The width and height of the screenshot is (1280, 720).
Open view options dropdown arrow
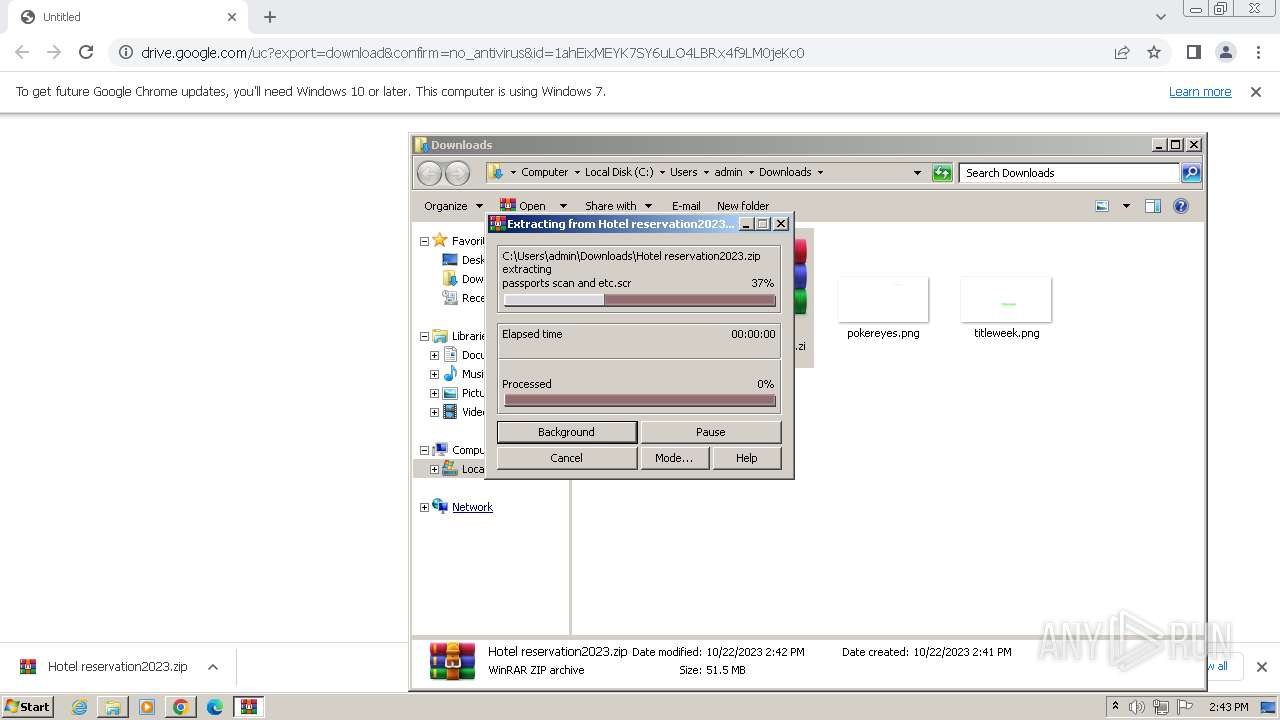(x=1126, y=206)
